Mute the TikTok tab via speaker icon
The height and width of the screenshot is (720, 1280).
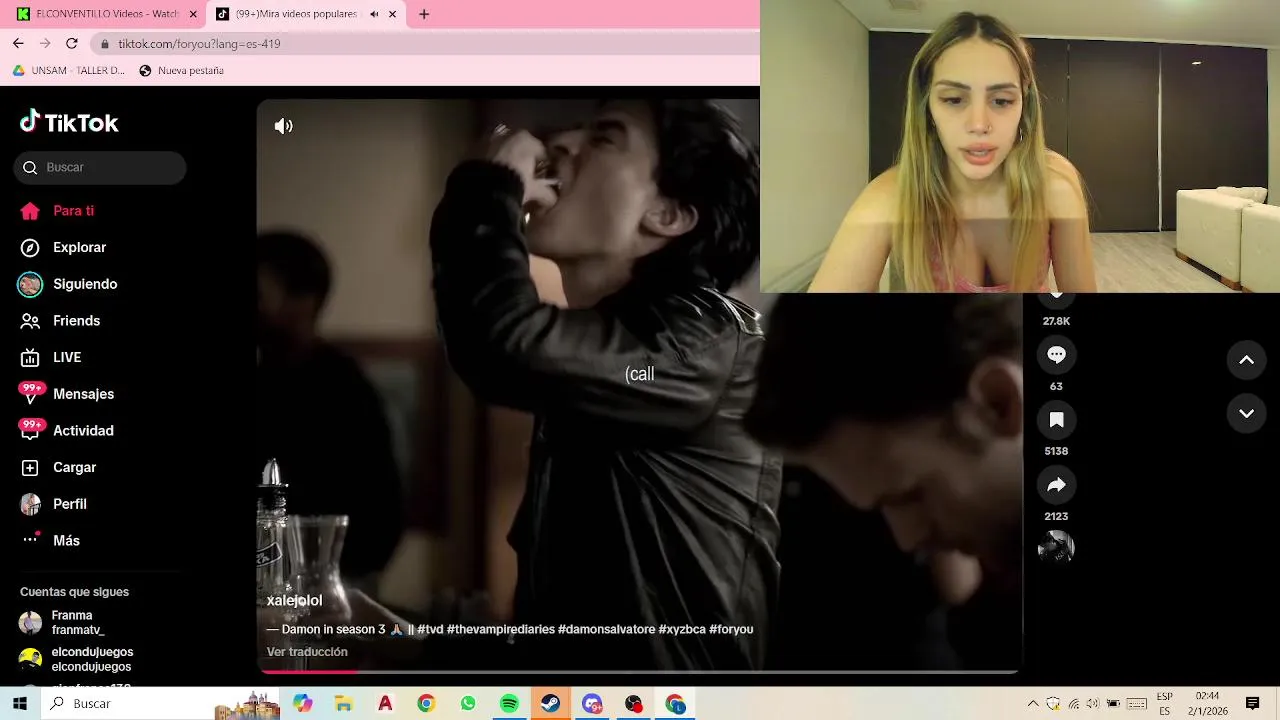[x=374, y=14]
